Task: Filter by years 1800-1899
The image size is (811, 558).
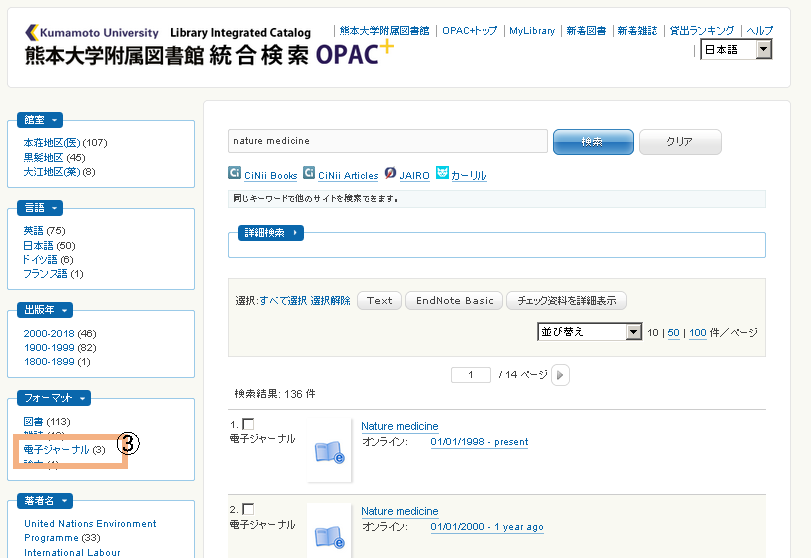Action: point(49,361)
